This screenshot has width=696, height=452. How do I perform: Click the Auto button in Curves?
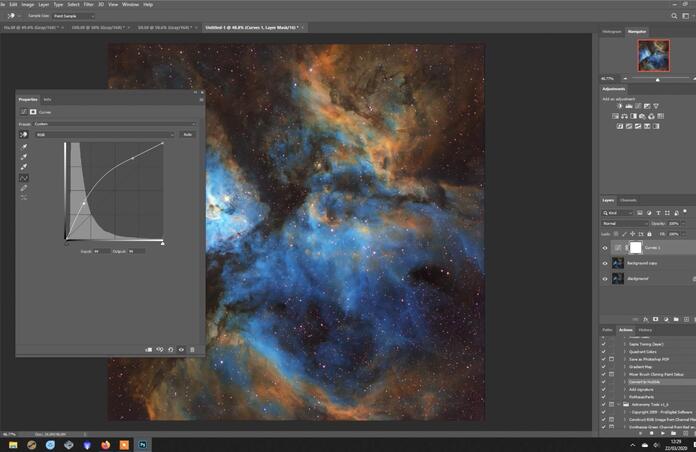(x=188, y=135)
